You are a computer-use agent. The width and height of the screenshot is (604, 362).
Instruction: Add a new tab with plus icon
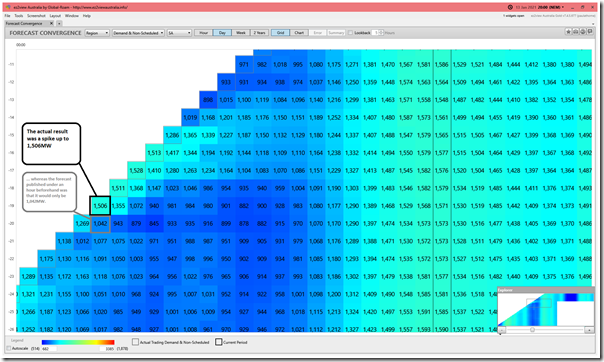click(x=59, y=23)
